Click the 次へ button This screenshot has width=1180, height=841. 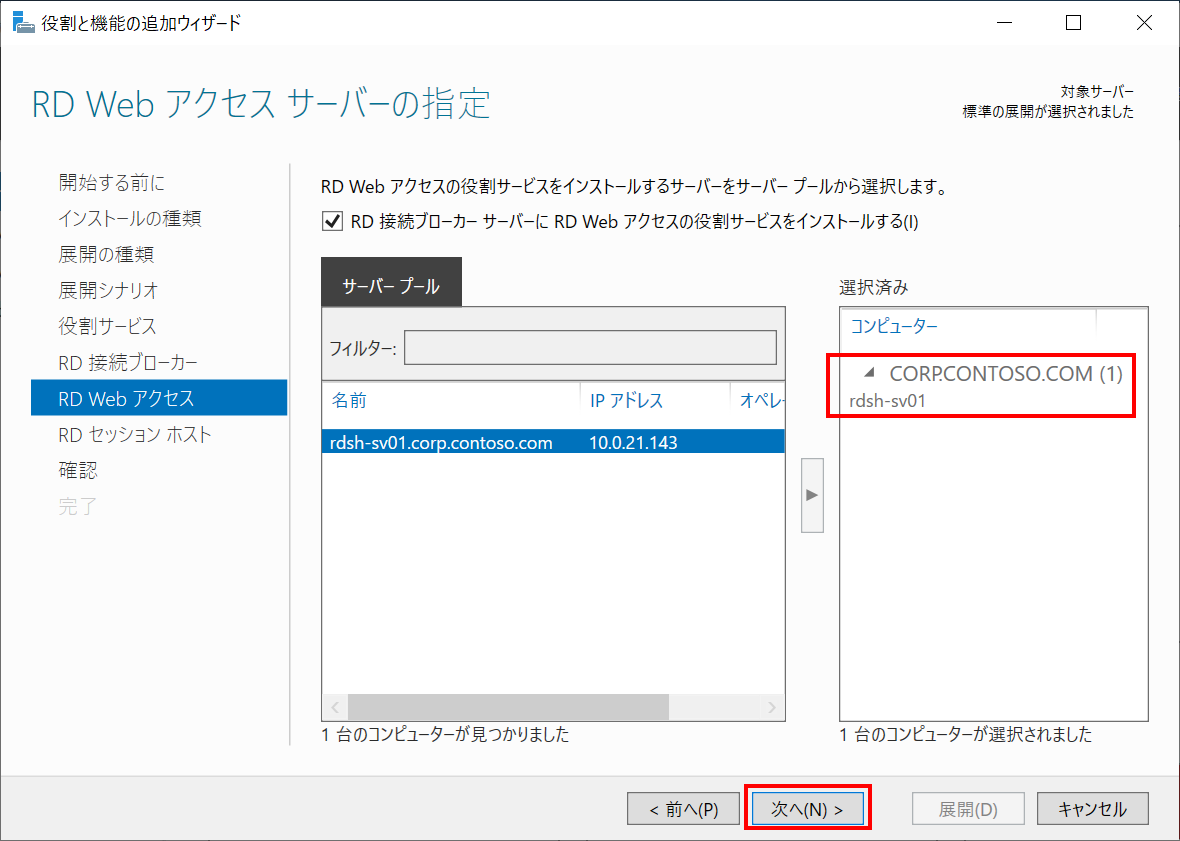(807, 808)
